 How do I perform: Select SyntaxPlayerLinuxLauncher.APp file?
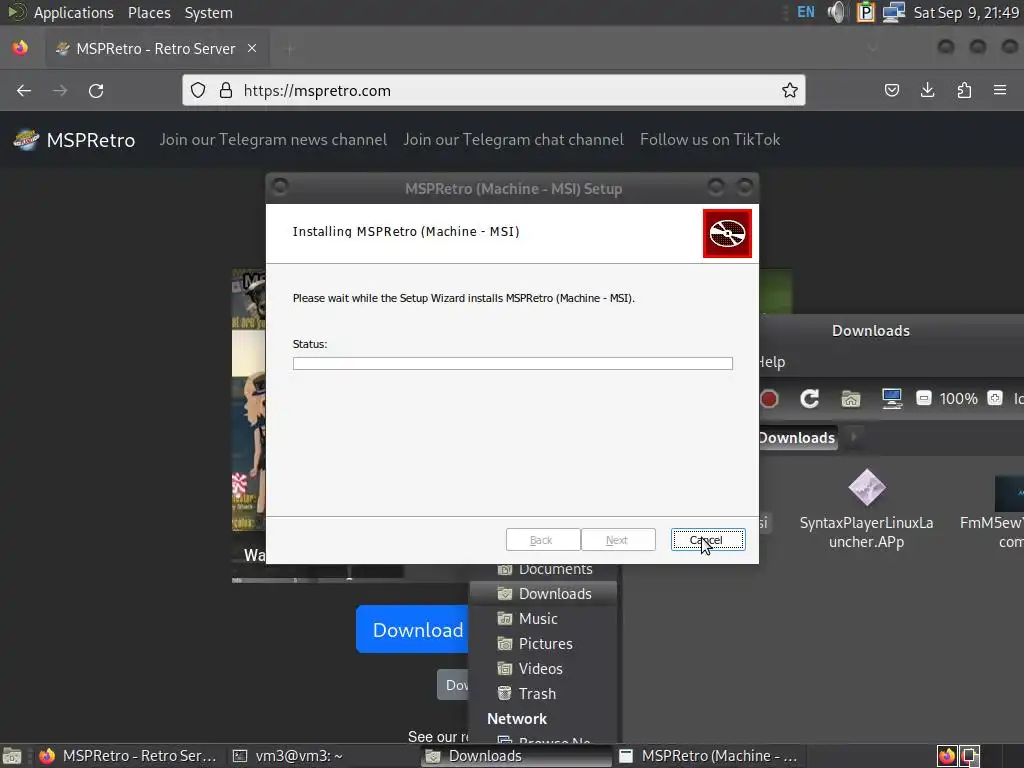click(867, 510)
